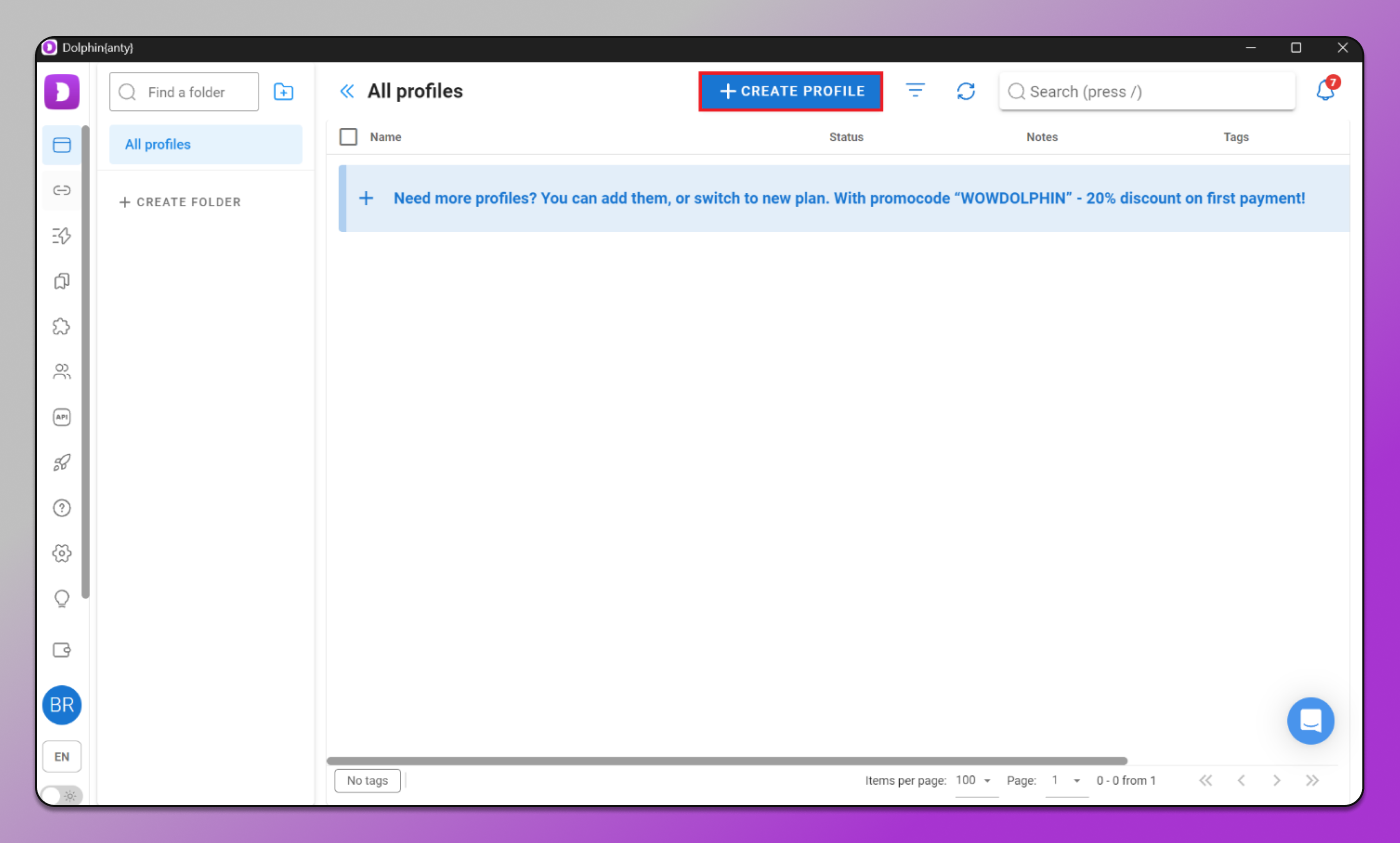The image size is (1400, 843).
Task: Open the Items per page dropdown
Action: (x=976, y=780)
